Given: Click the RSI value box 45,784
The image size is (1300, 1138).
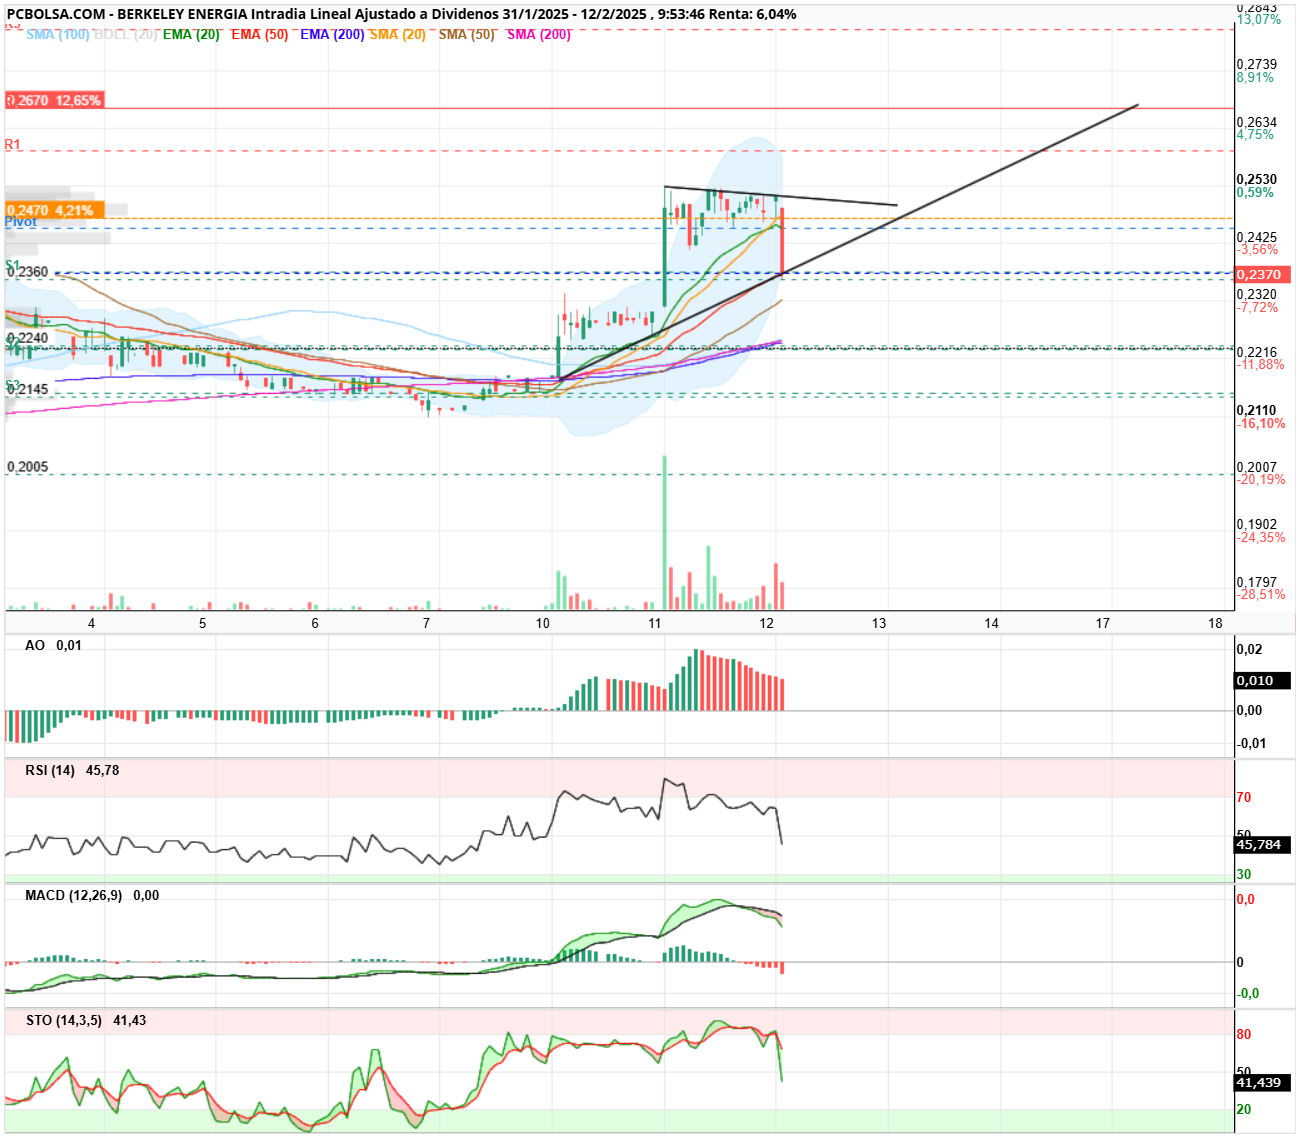Looking at the screenshot, I should pyautogui.click(x=1263, y=845).
